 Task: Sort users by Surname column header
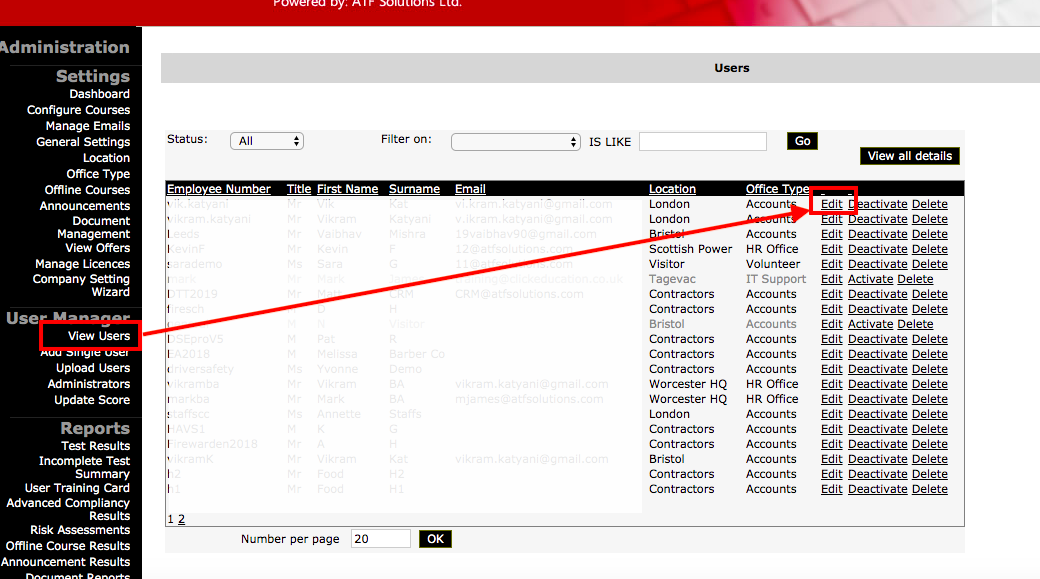click(x=414, y=189)
